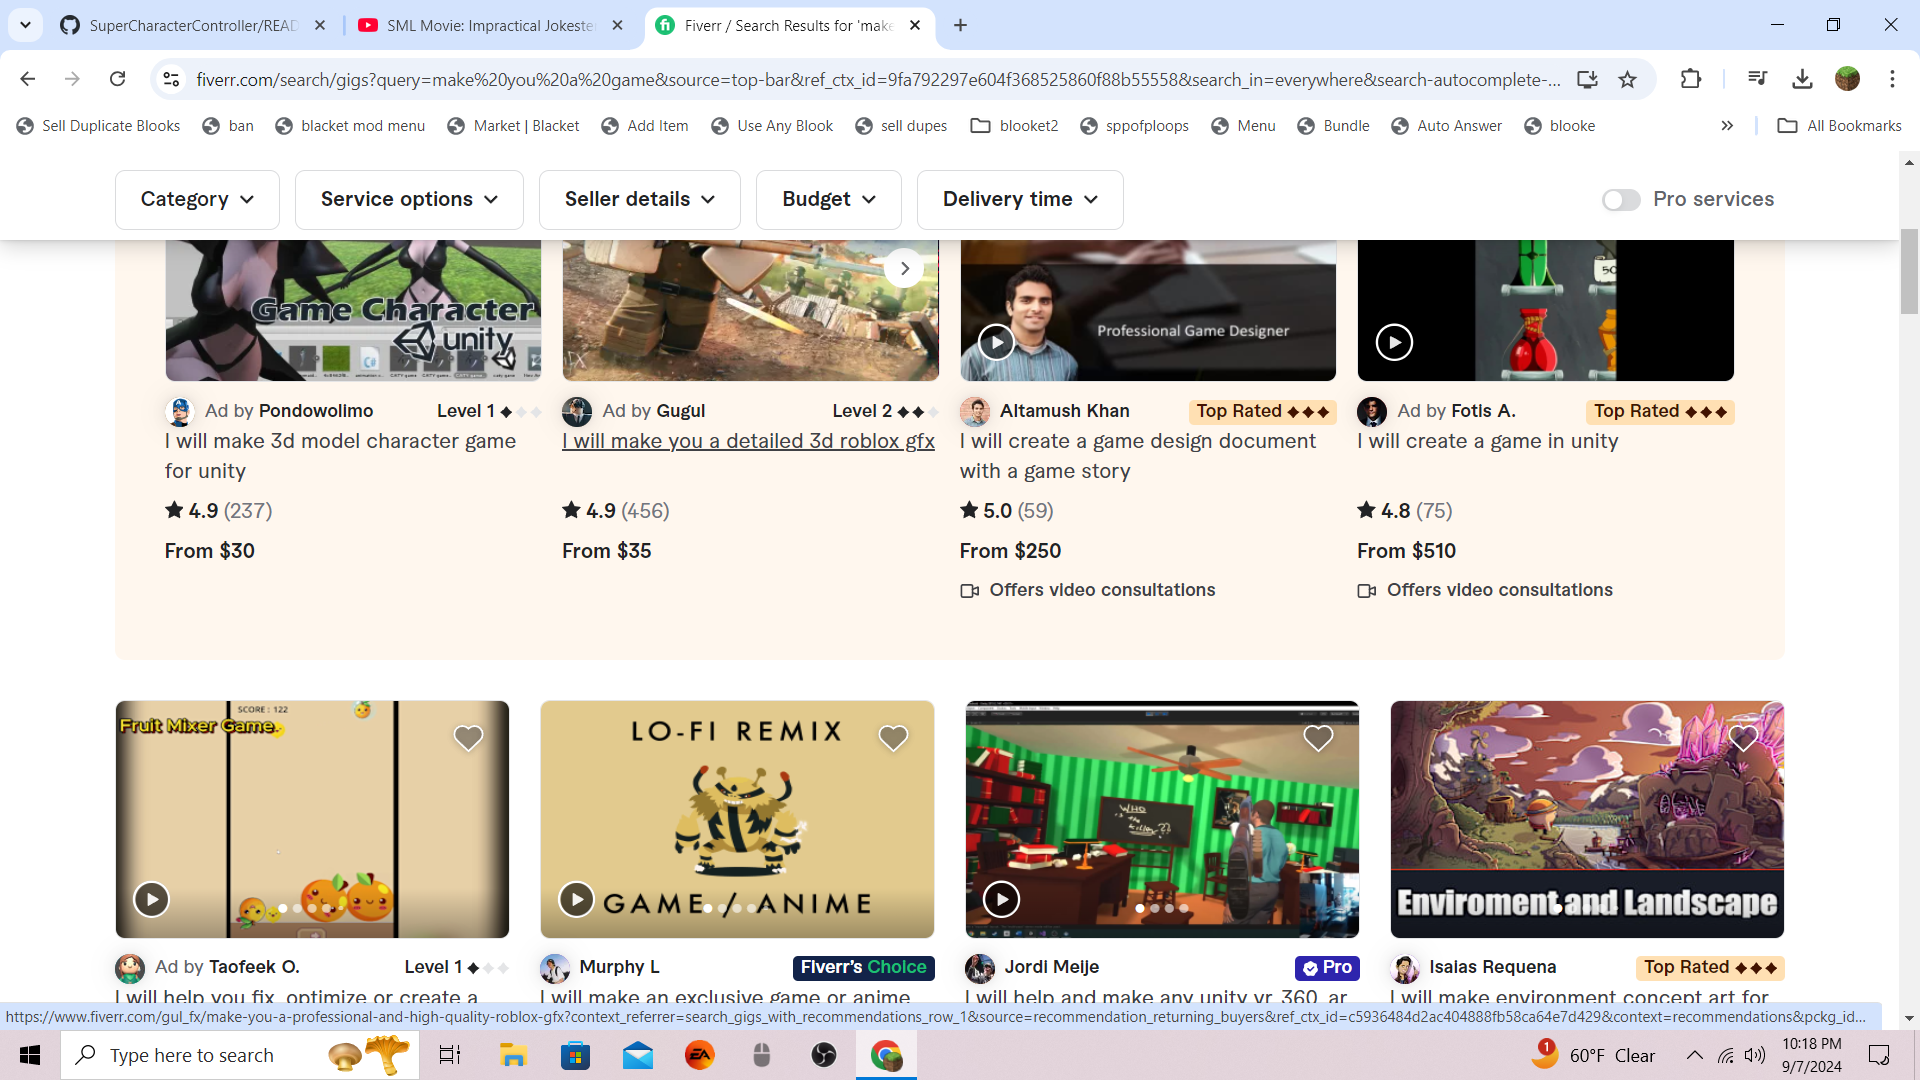
Task: Favorite Jordi Meije's Unity VR gig
Action: click(x=1318, y=738)
